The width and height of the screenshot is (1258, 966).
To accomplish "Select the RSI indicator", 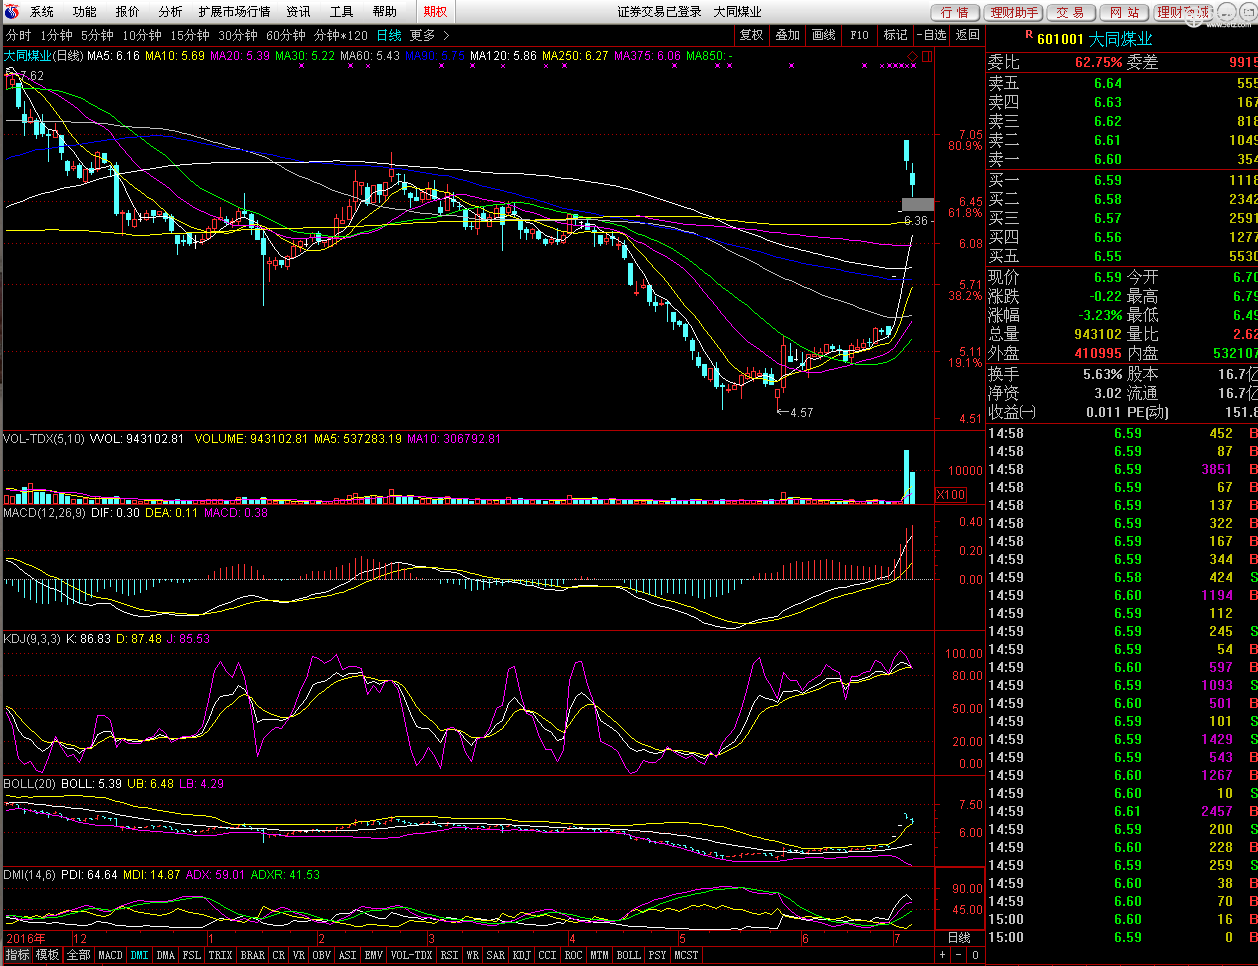I will tap(450, 955).
